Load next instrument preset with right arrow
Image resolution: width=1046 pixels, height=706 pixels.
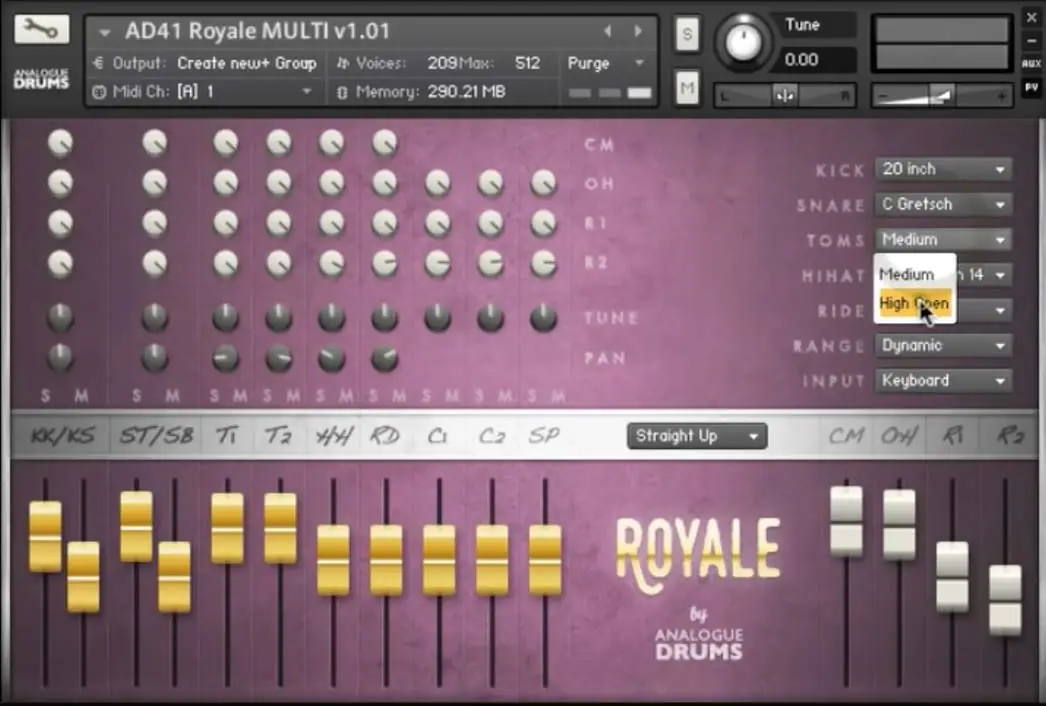pyautogui.click(x=638, y=31)
